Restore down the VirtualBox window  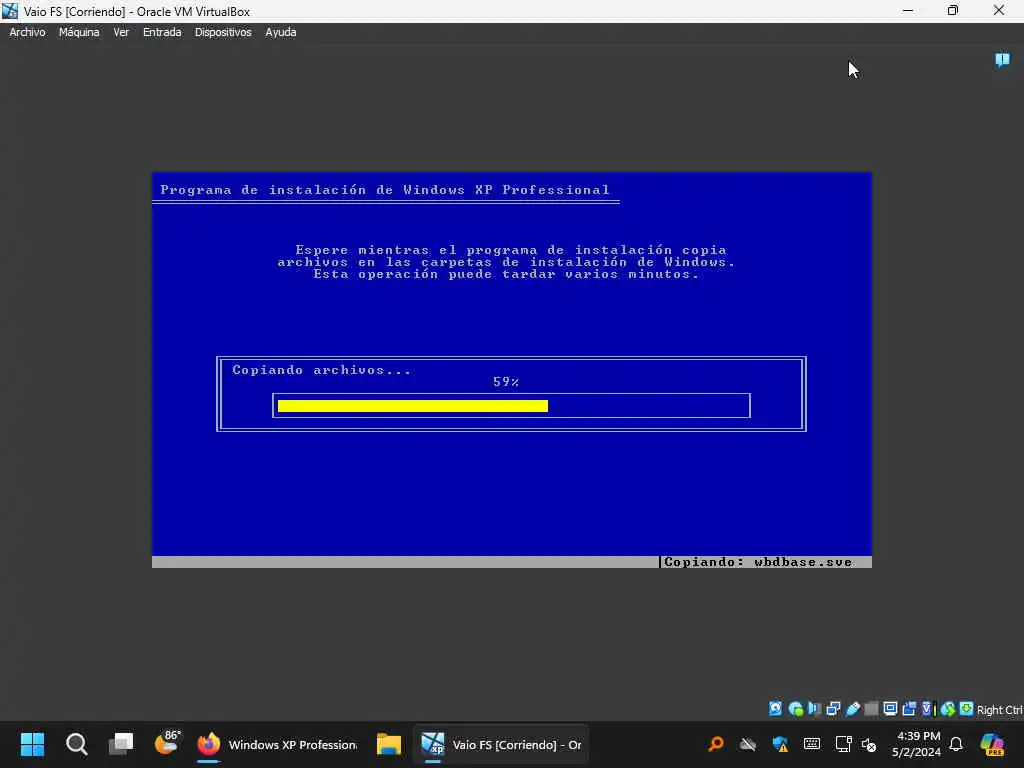(x=953, y=11)
